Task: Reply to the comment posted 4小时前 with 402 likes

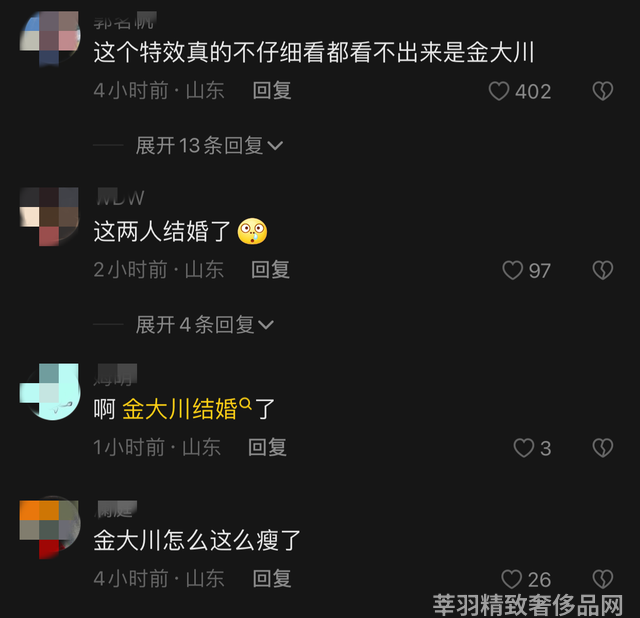Action: [x=272, y=90]
